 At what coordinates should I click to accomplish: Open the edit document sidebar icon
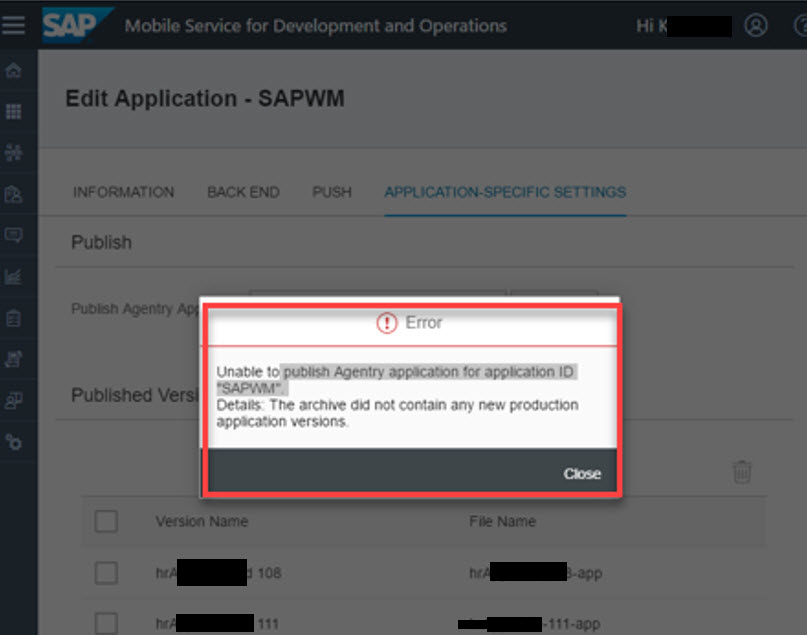[x=13, y=359]
